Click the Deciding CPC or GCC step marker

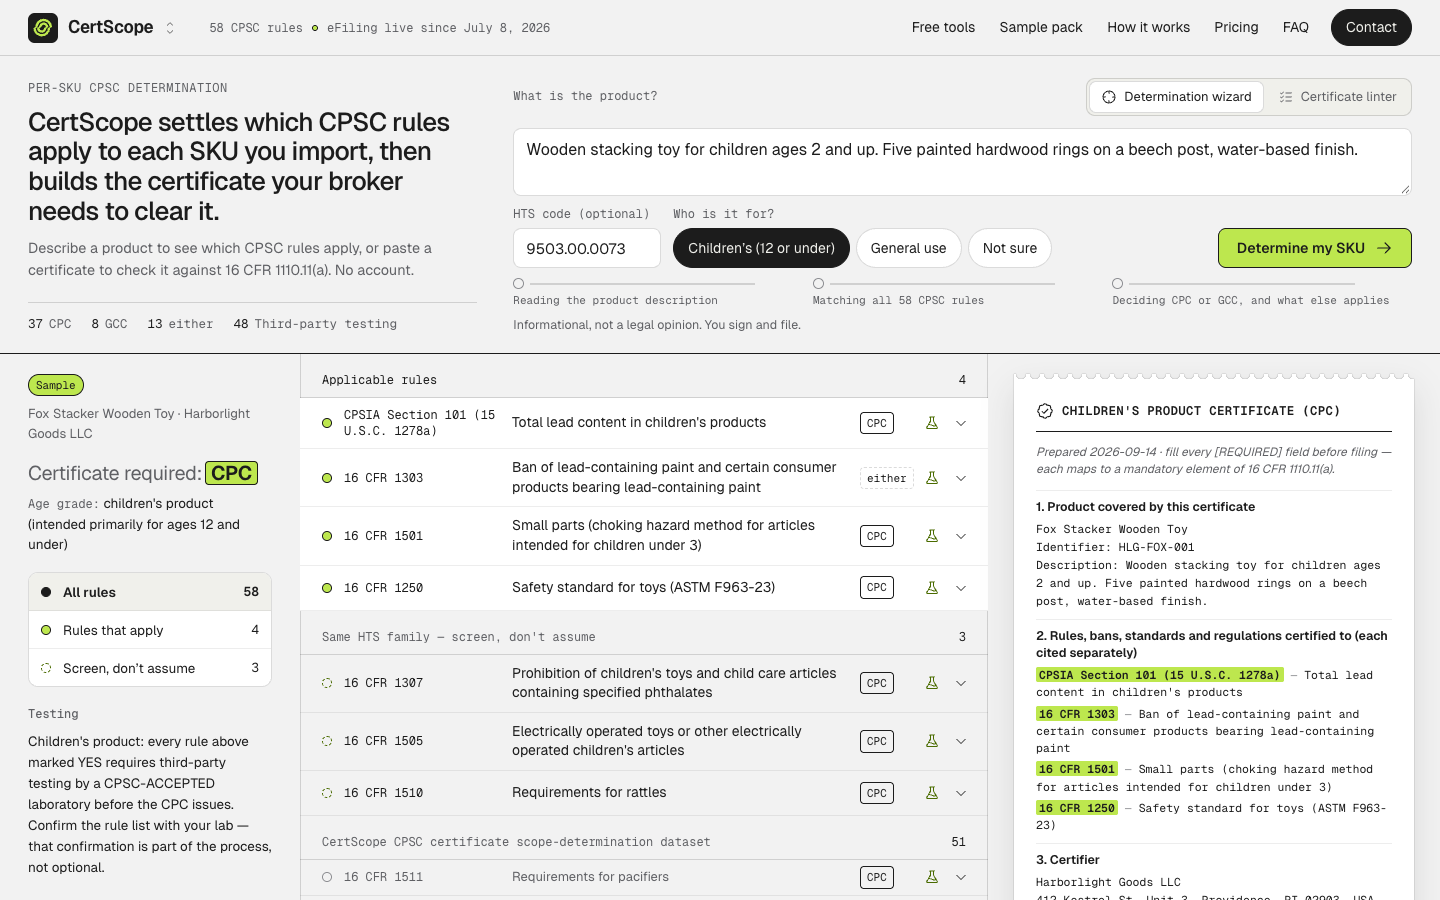coord(1117,284)
